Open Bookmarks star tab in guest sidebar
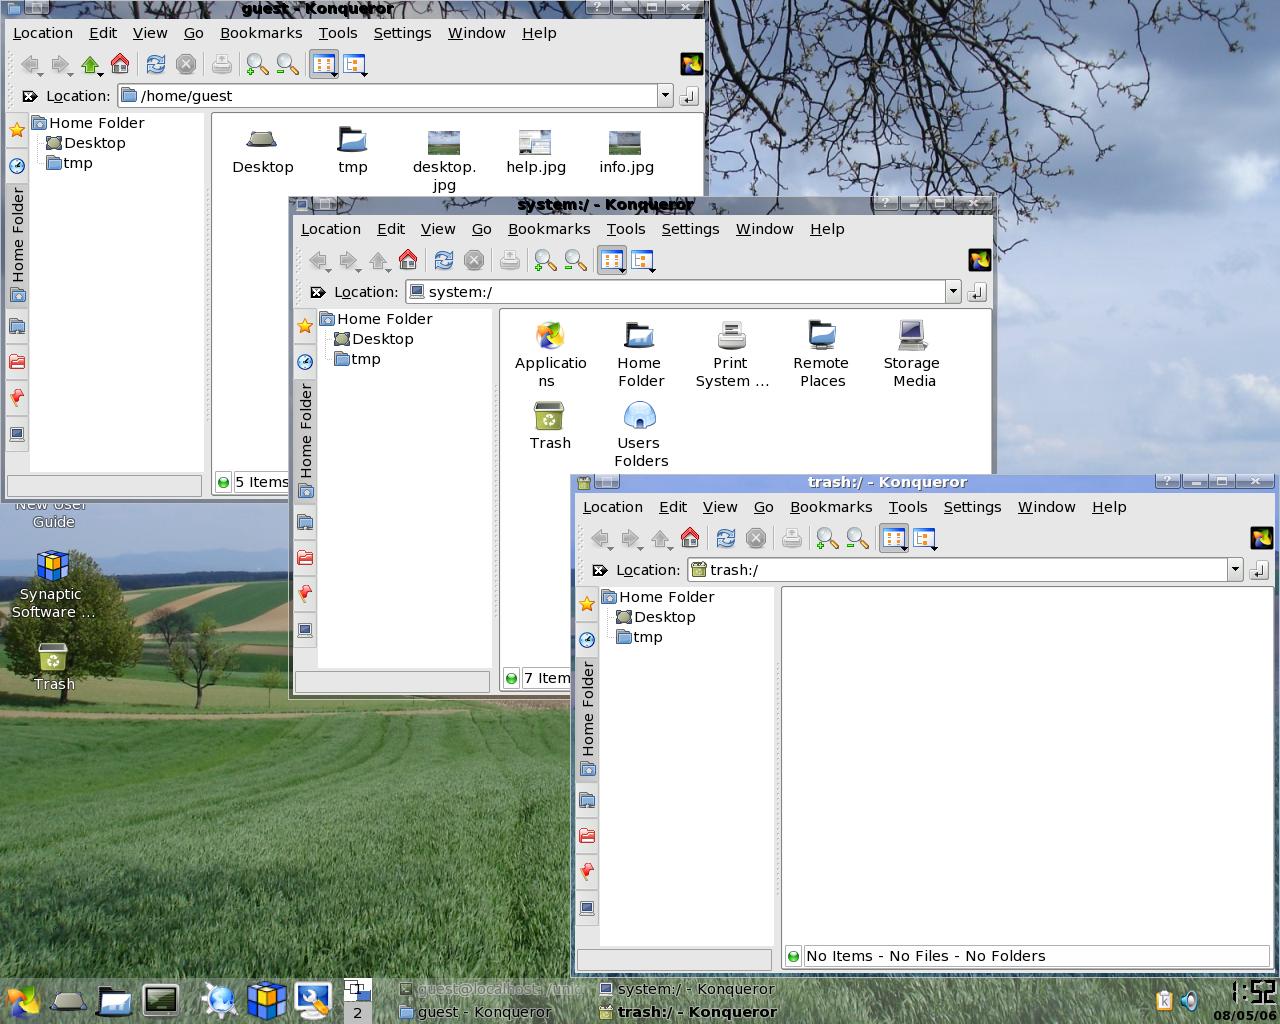 (x=17, y=130)
